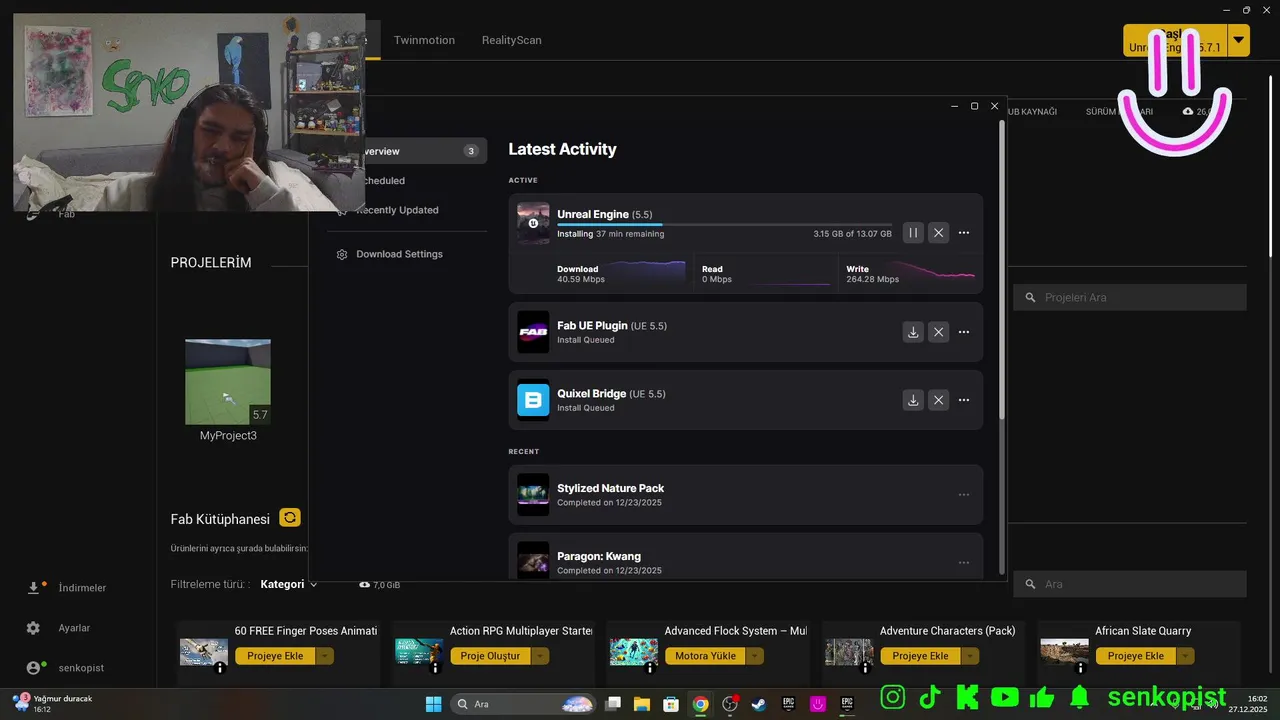Show info for Advanced Flock System asset
The width and height of the screenshot is (1280, 720).
pyautogui.click(x=650, y=669)
